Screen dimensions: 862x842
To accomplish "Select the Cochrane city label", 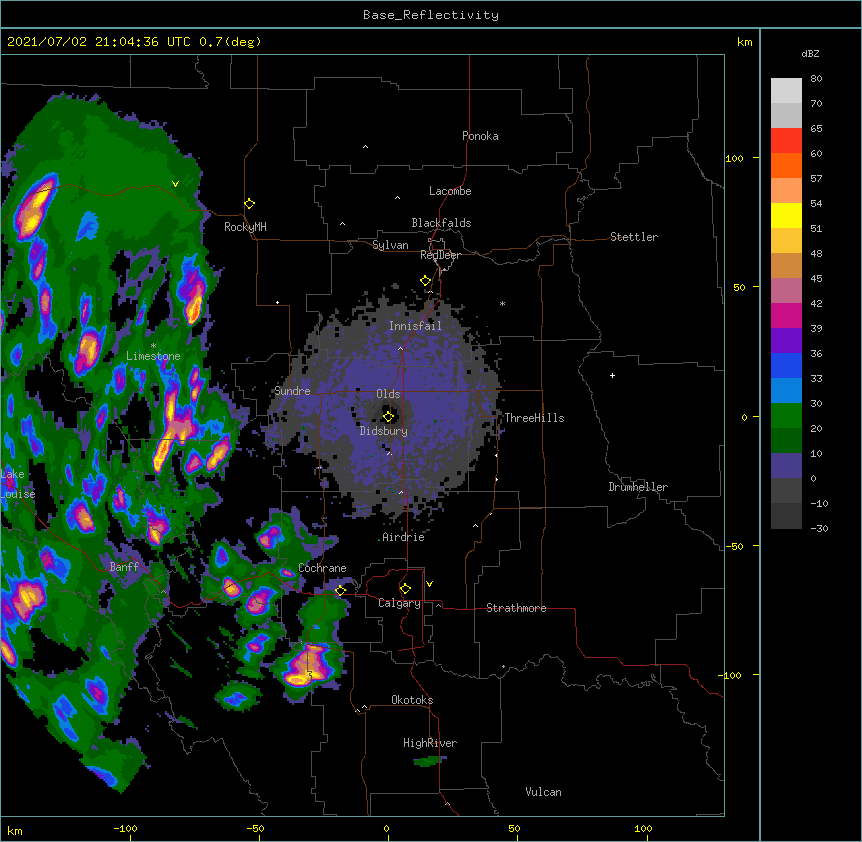I will click(x=322, y=568).
